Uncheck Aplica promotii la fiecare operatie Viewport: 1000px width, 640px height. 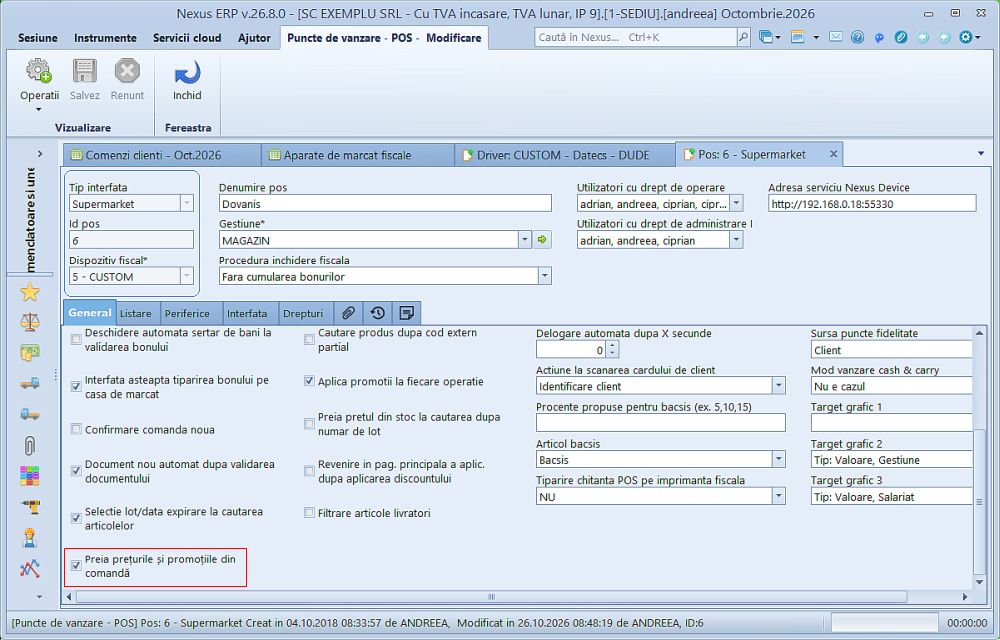pos(309,381)
